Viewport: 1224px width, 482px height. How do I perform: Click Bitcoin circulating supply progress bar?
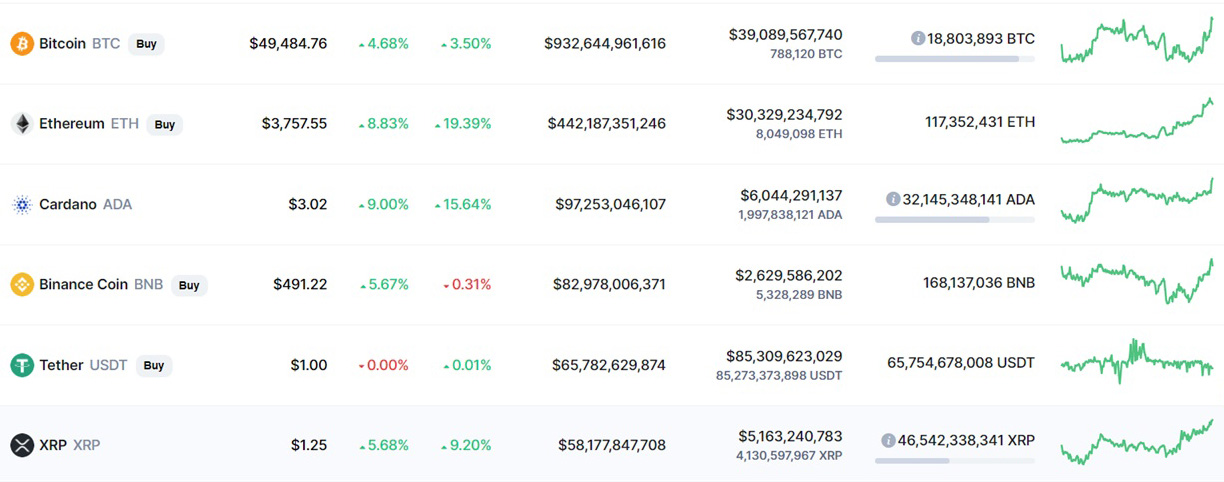[954, 59]
